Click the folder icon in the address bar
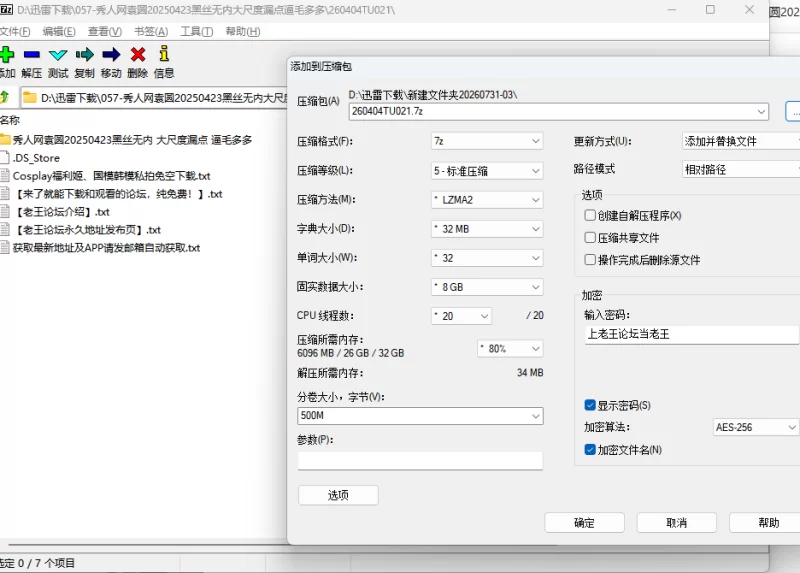 tap(30, 97)
